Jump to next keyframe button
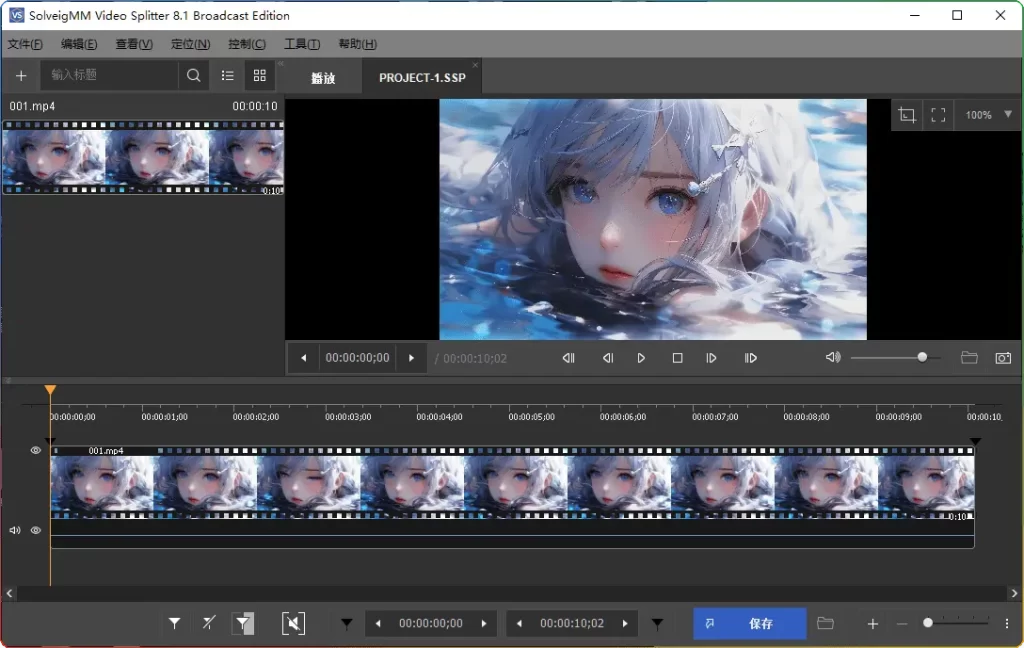The height and width of the screenshot is (648, 1024). (x=750, y=358)
